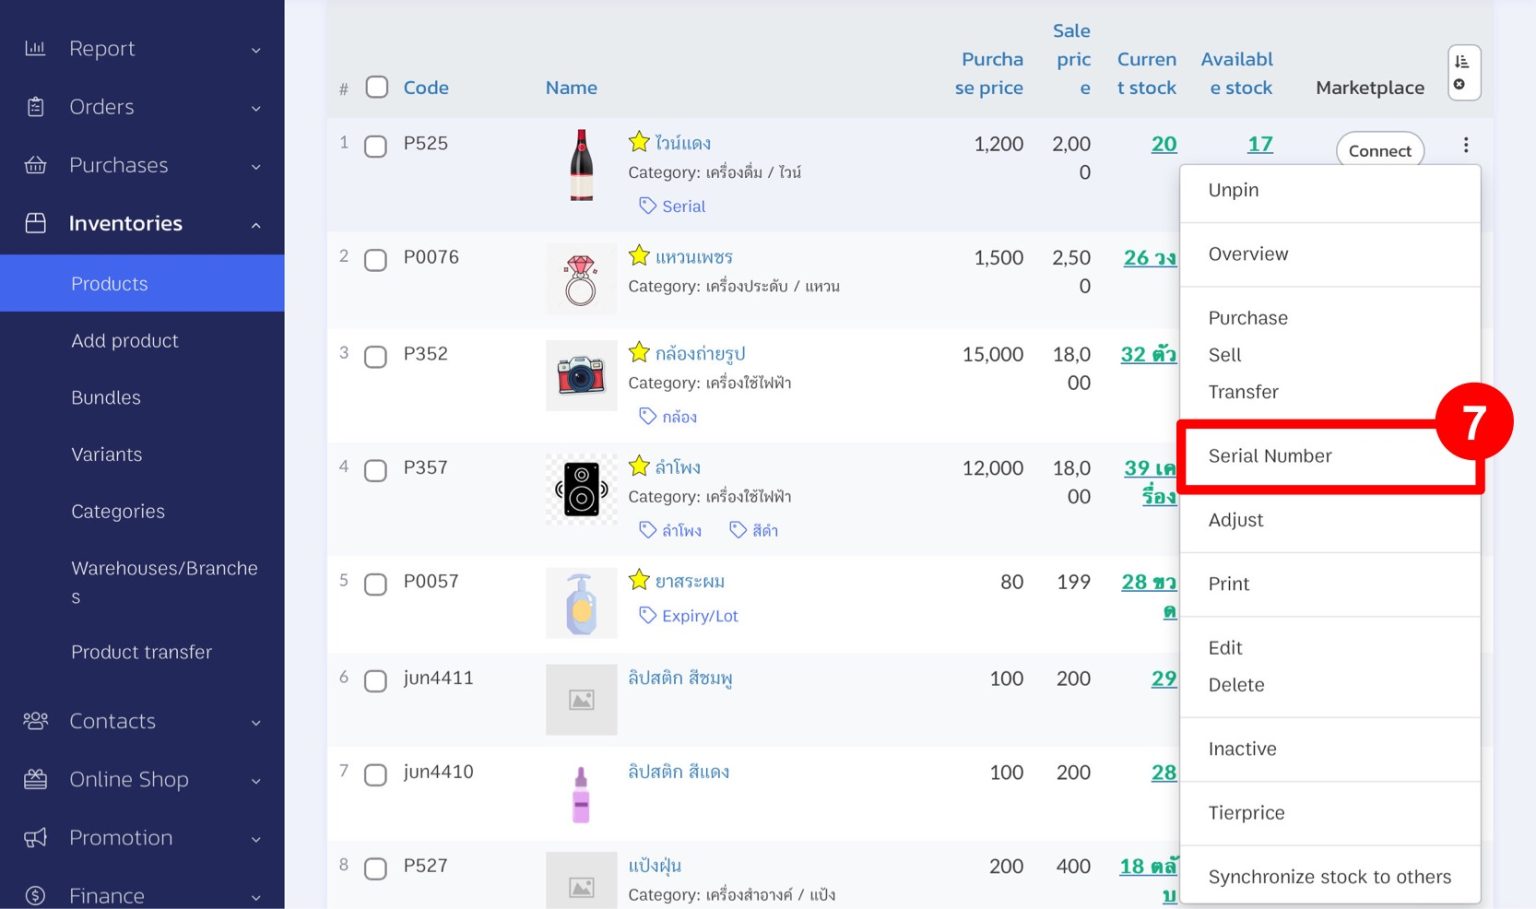Open the speaker product image
The width and height of the screenshot is (1536, 909).
click(x=581, y=489)
